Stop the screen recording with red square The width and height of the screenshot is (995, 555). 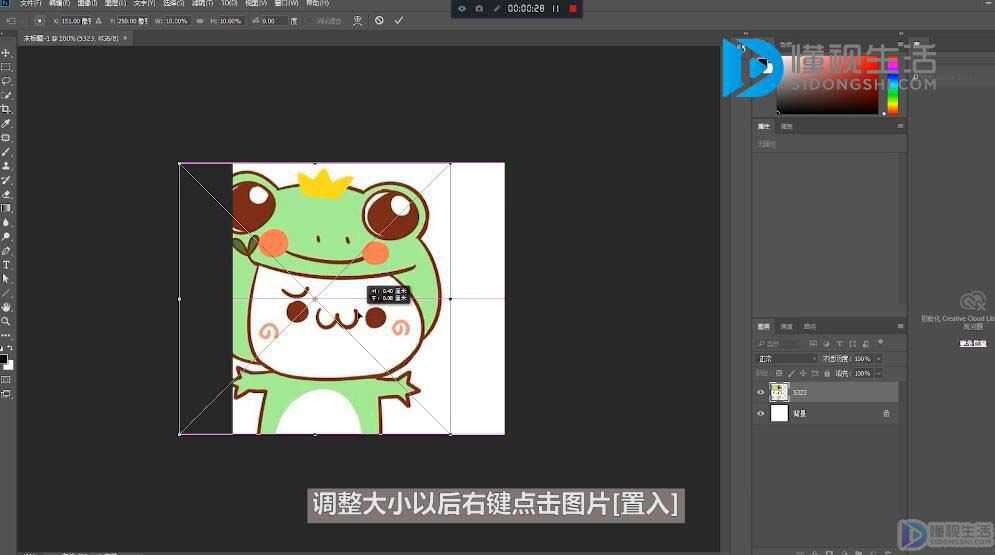coord(573,8)
